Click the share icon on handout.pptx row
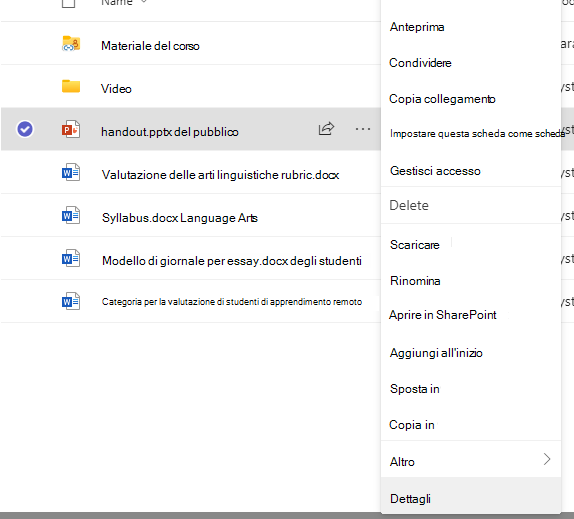The width and height of the screenshot is (574, 519). click(x=326, y=129)
